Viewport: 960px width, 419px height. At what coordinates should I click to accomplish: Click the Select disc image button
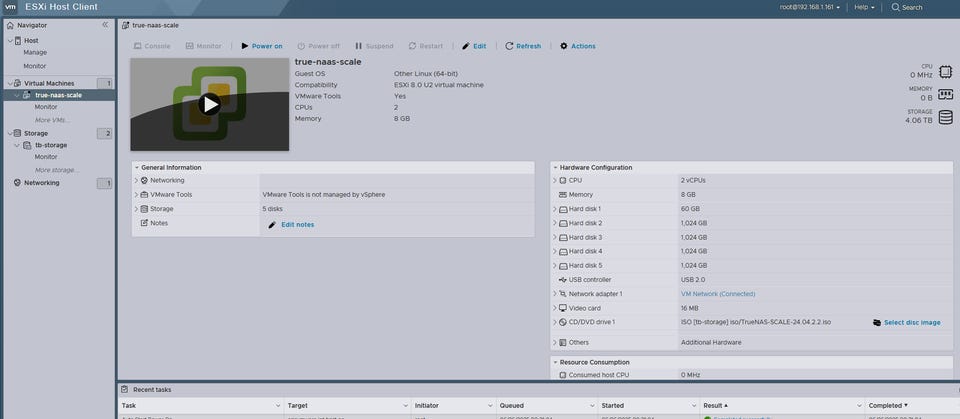pyautogui.click(x=906, y=322)
